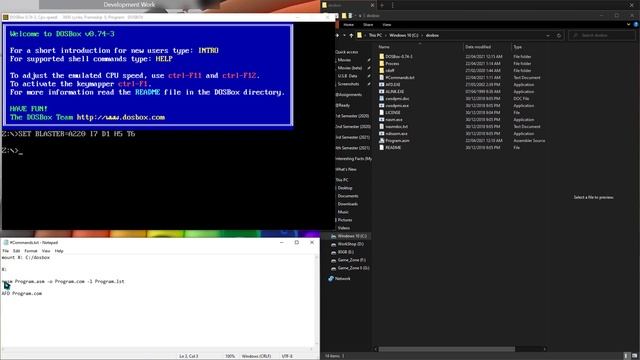Screen dimensions: 640x360
Task: Open Explorer help icon in ribbon
Action: [636, 24]
